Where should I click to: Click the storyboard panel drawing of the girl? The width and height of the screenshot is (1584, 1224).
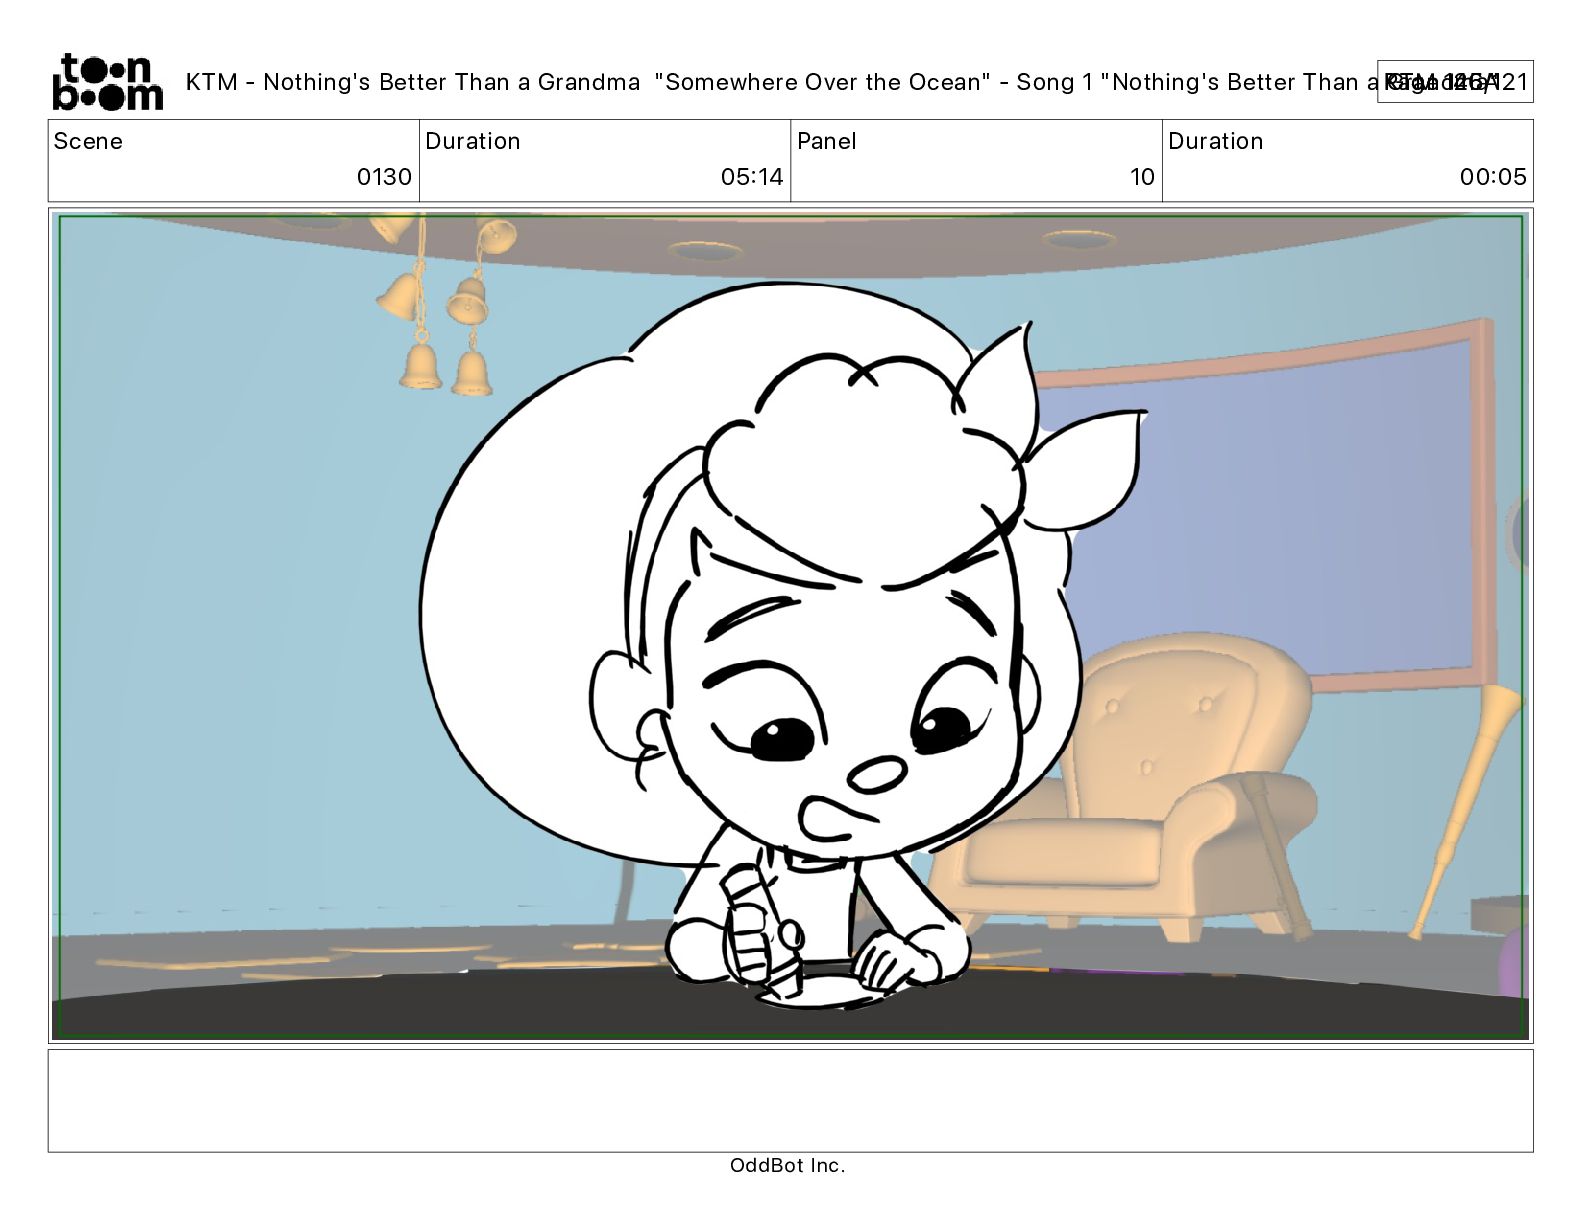pos(790,626)
